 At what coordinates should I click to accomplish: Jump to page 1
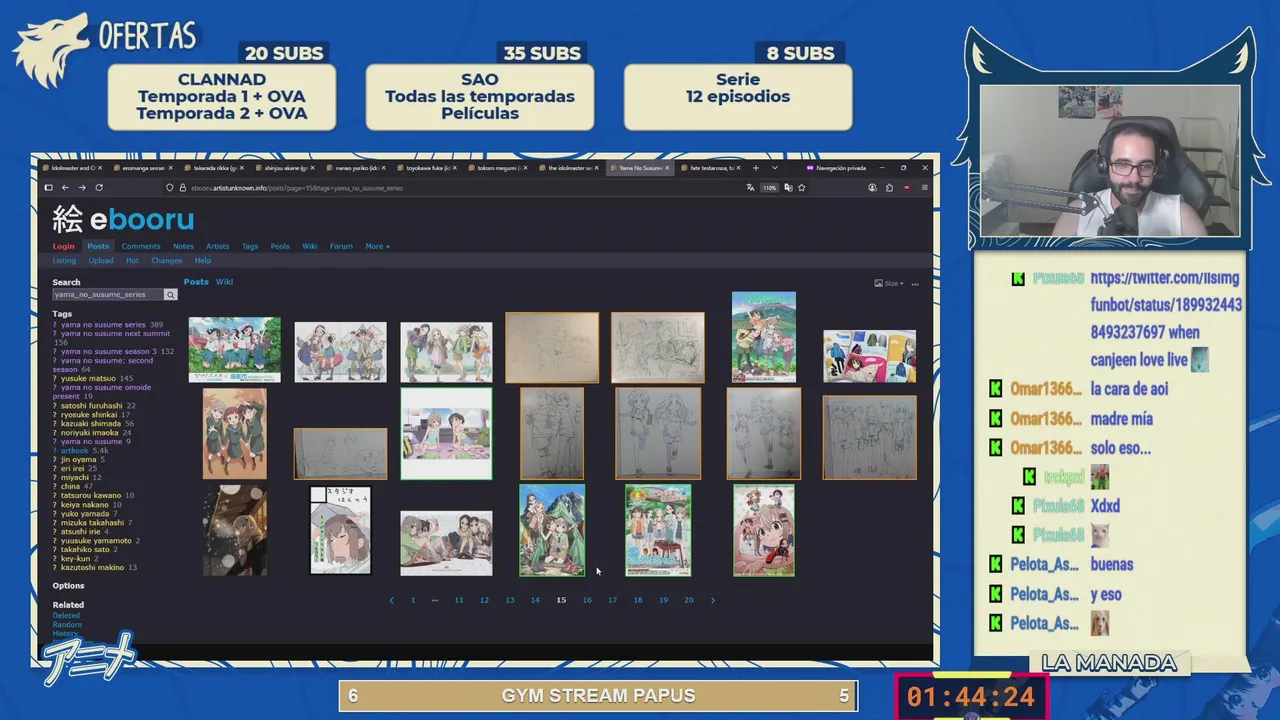(413, 600)
